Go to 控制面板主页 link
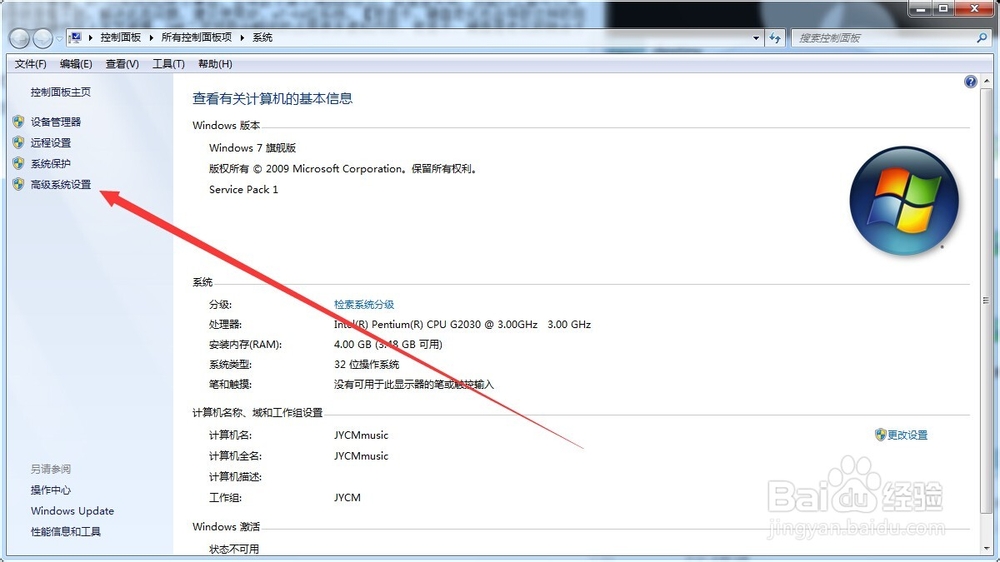This screenshot has width=1000, height=562. click(61, 92)
